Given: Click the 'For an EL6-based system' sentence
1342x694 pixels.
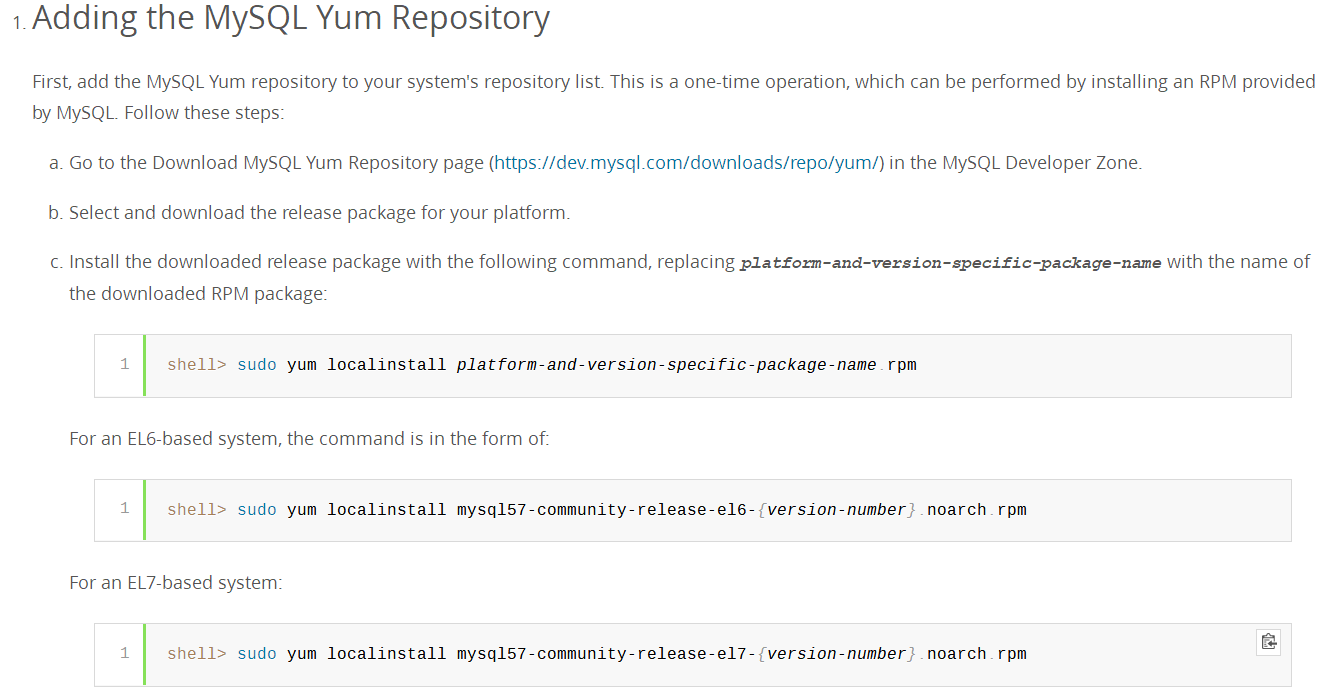Looking at the screenshot, I should [x=309, y=438].
